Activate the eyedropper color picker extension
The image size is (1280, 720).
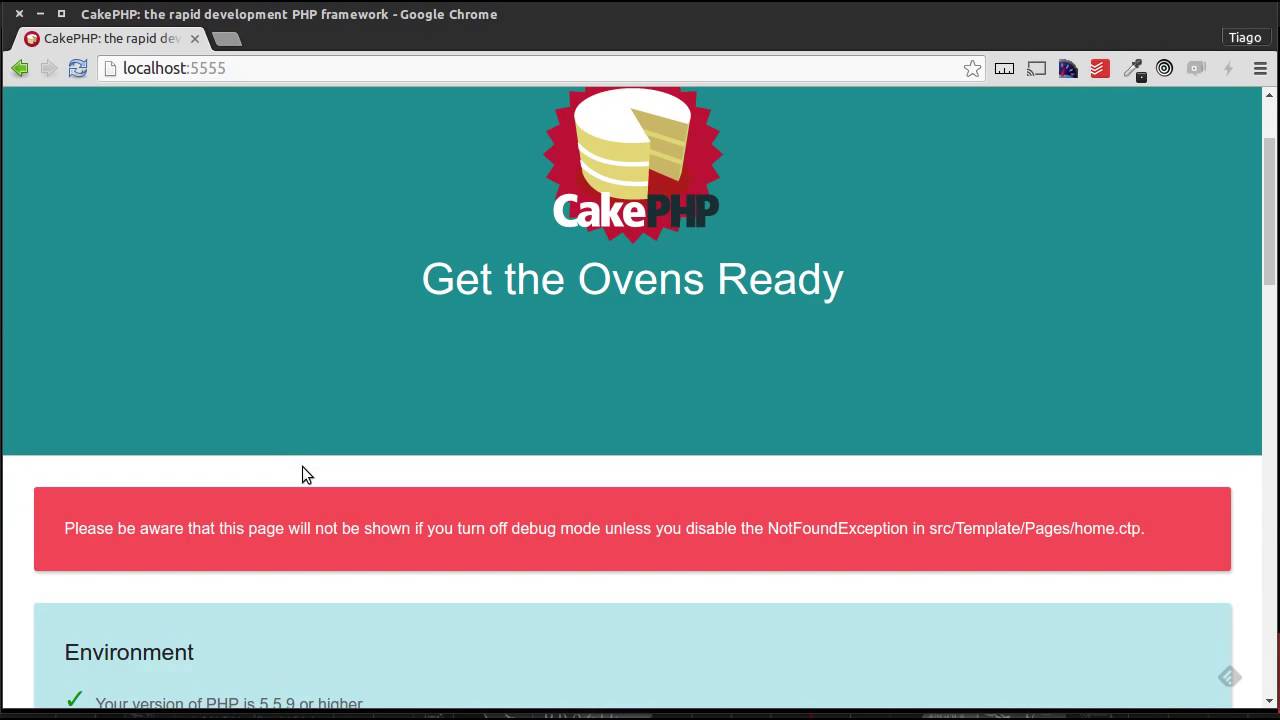(x=1133, y=69)
